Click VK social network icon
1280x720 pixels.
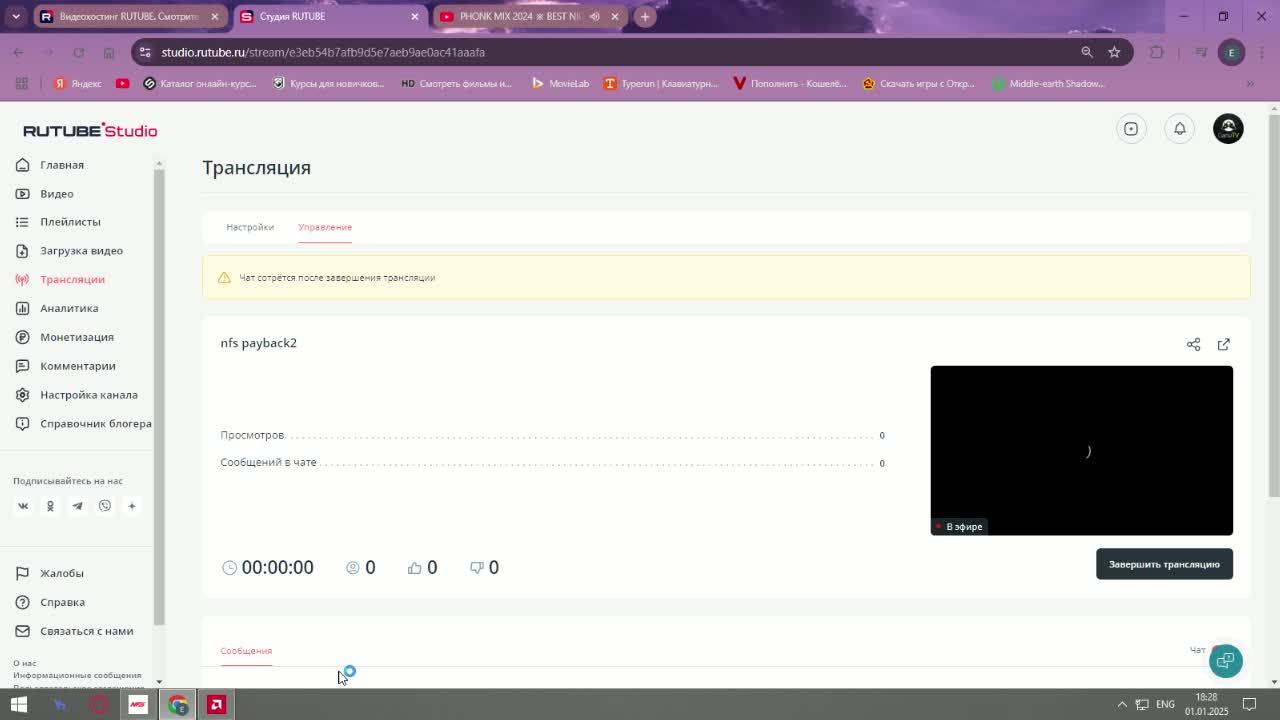pos(23,506)
